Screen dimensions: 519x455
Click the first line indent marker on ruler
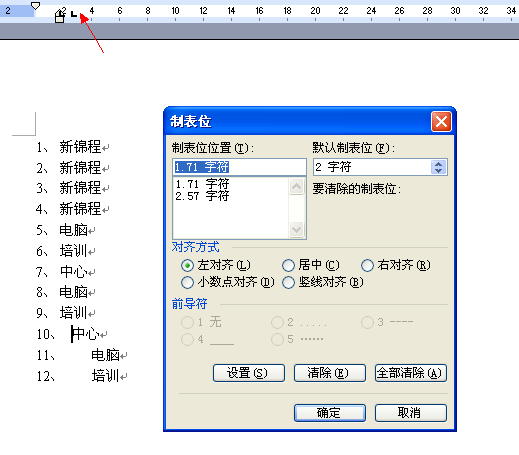(x=35, y=5)
